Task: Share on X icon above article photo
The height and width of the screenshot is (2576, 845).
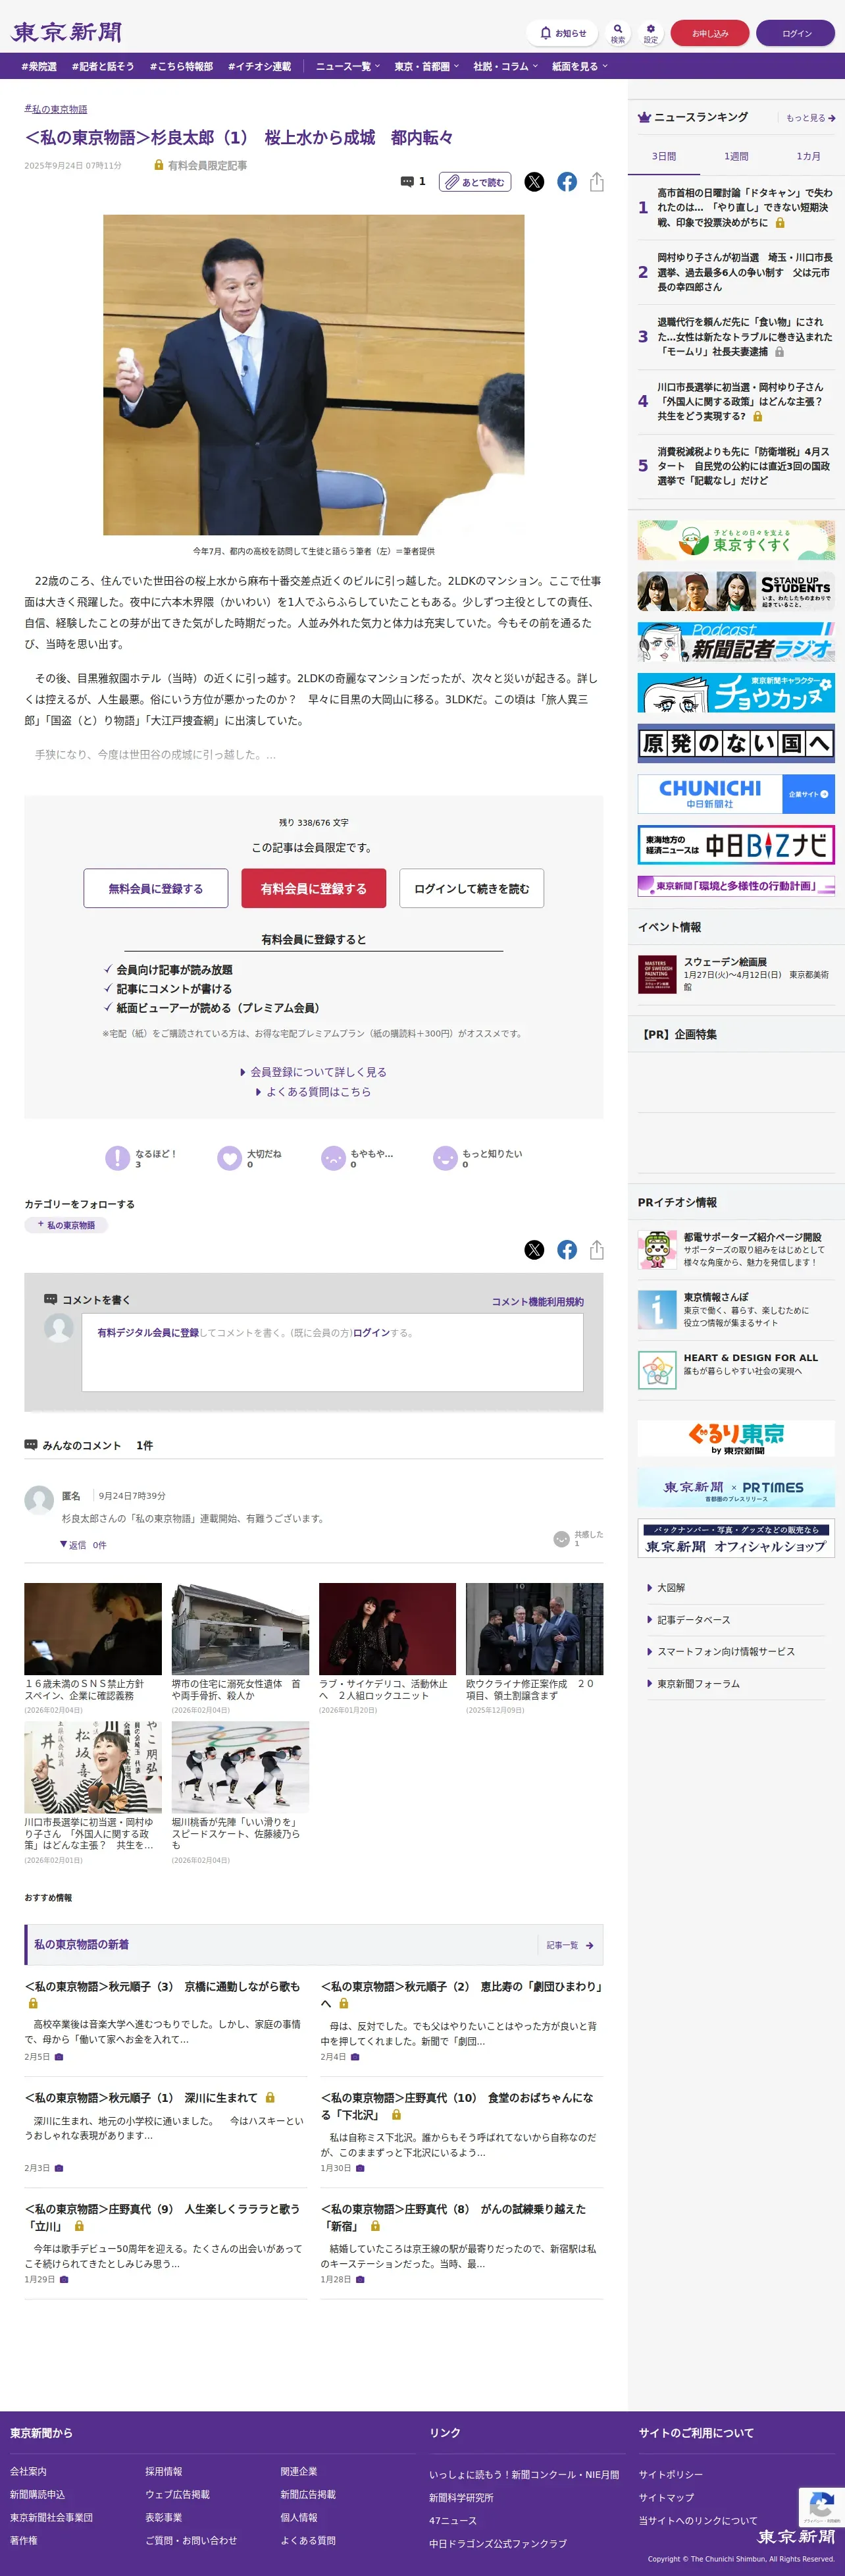Action: pyautogui.click(x=535, y=182)
